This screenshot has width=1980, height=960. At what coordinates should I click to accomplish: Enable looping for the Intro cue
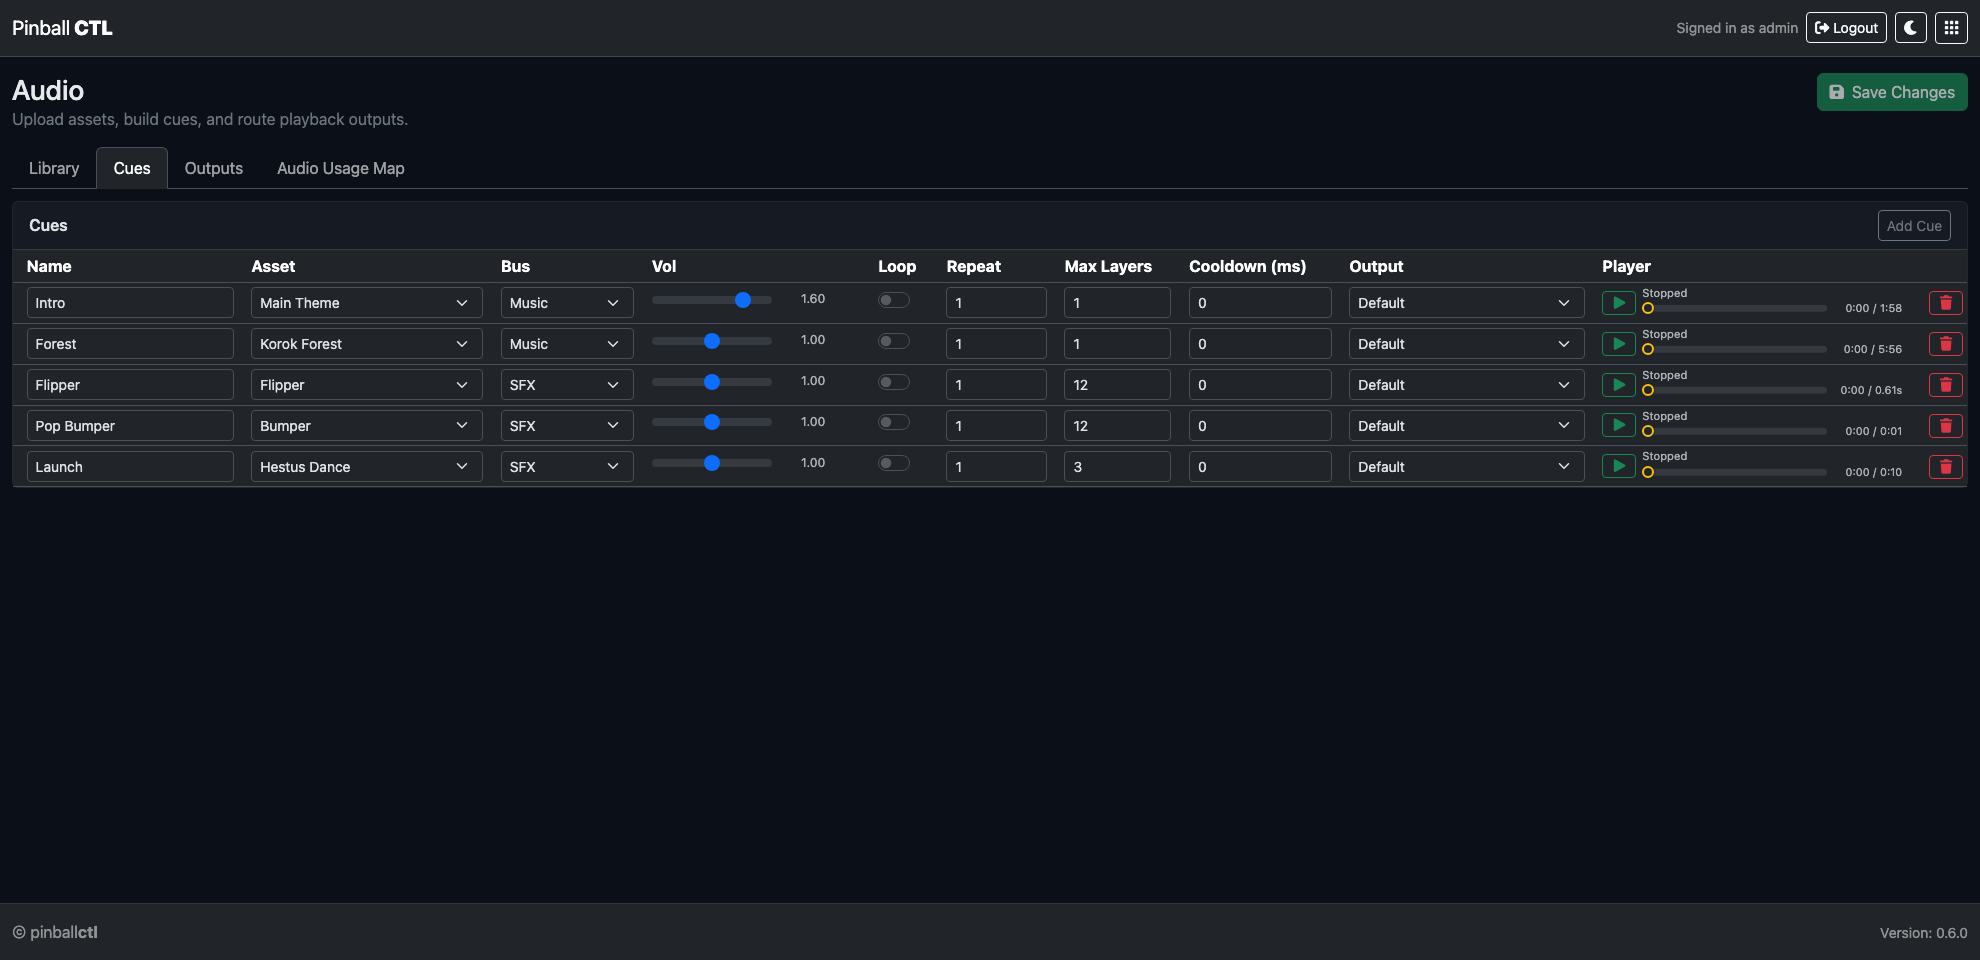point(894,299)
